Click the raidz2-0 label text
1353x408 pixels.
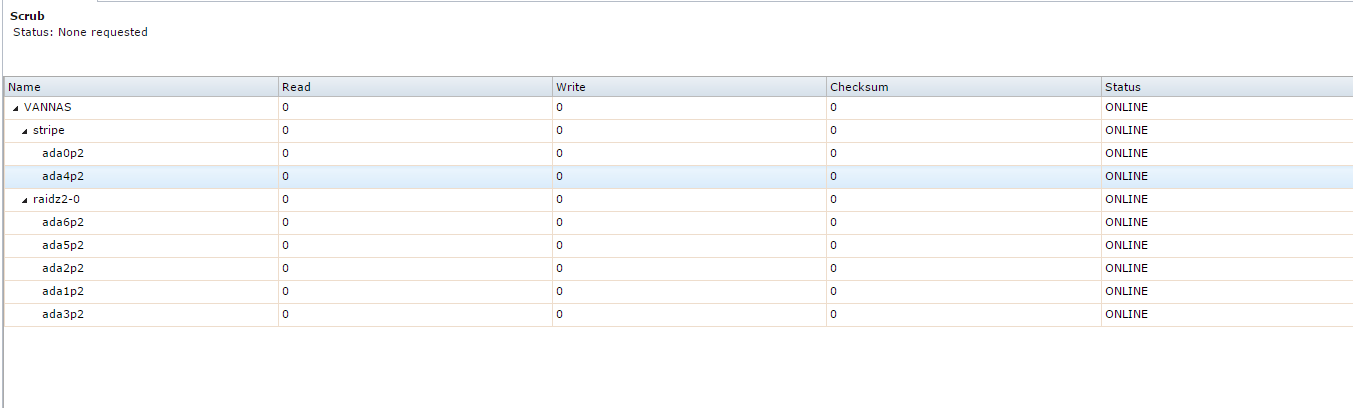(x=56, y=199)
